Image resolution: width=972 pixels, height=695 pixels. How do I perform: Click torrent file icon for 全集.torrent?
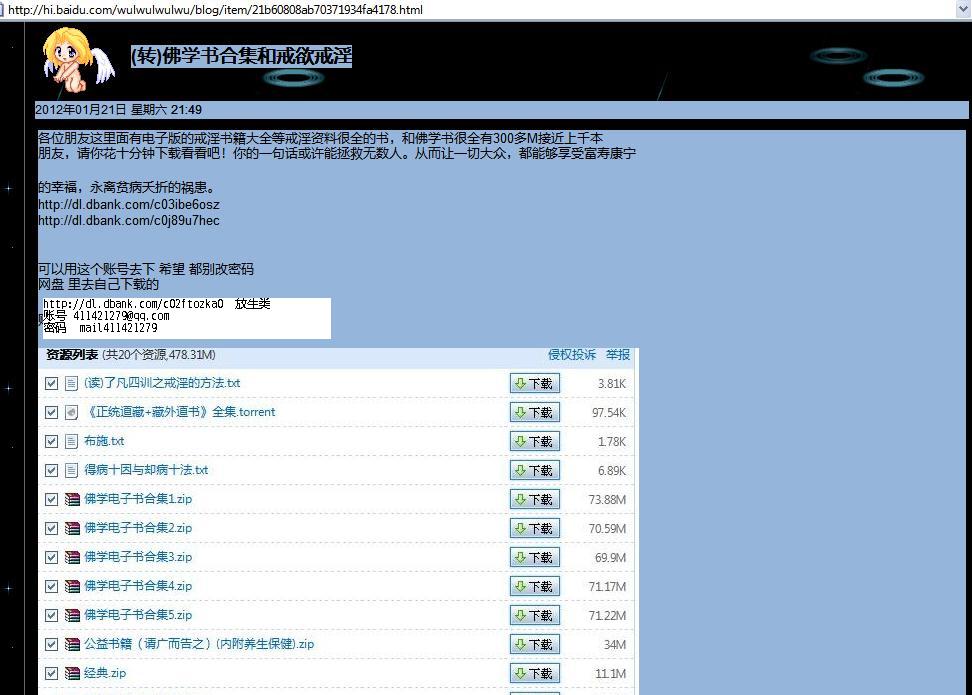click(71, 412)
